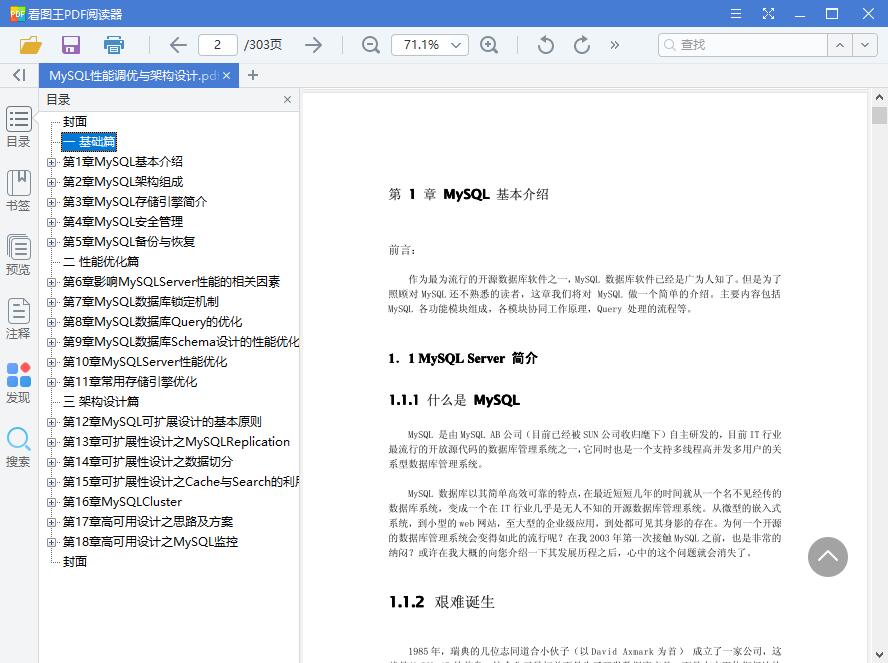Expand the 第16章MySQLCluster tree node
The width and height of the screenshot is (888, 663).
pos(52,502)
